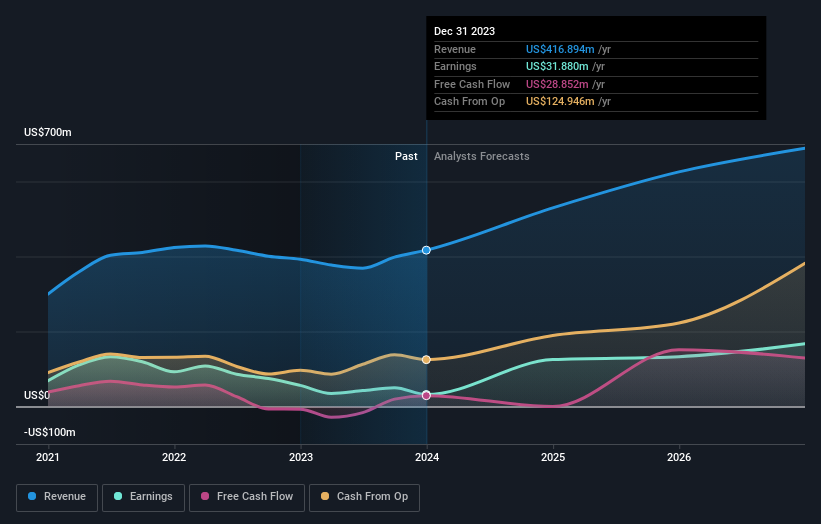Click the Cash From Op label in tooltip
This screenshot has height=524, width=821.
click(470, 102)
